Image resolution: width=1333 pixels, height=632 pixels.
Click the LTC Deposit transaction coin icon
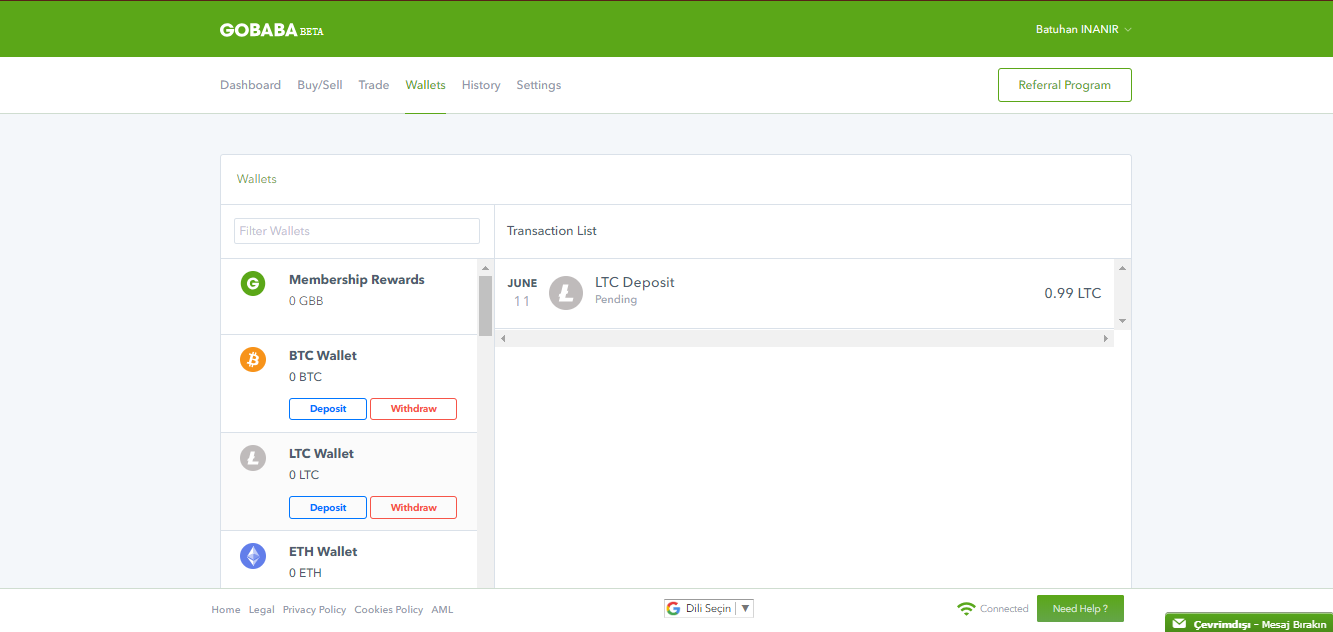coord(566,292)
